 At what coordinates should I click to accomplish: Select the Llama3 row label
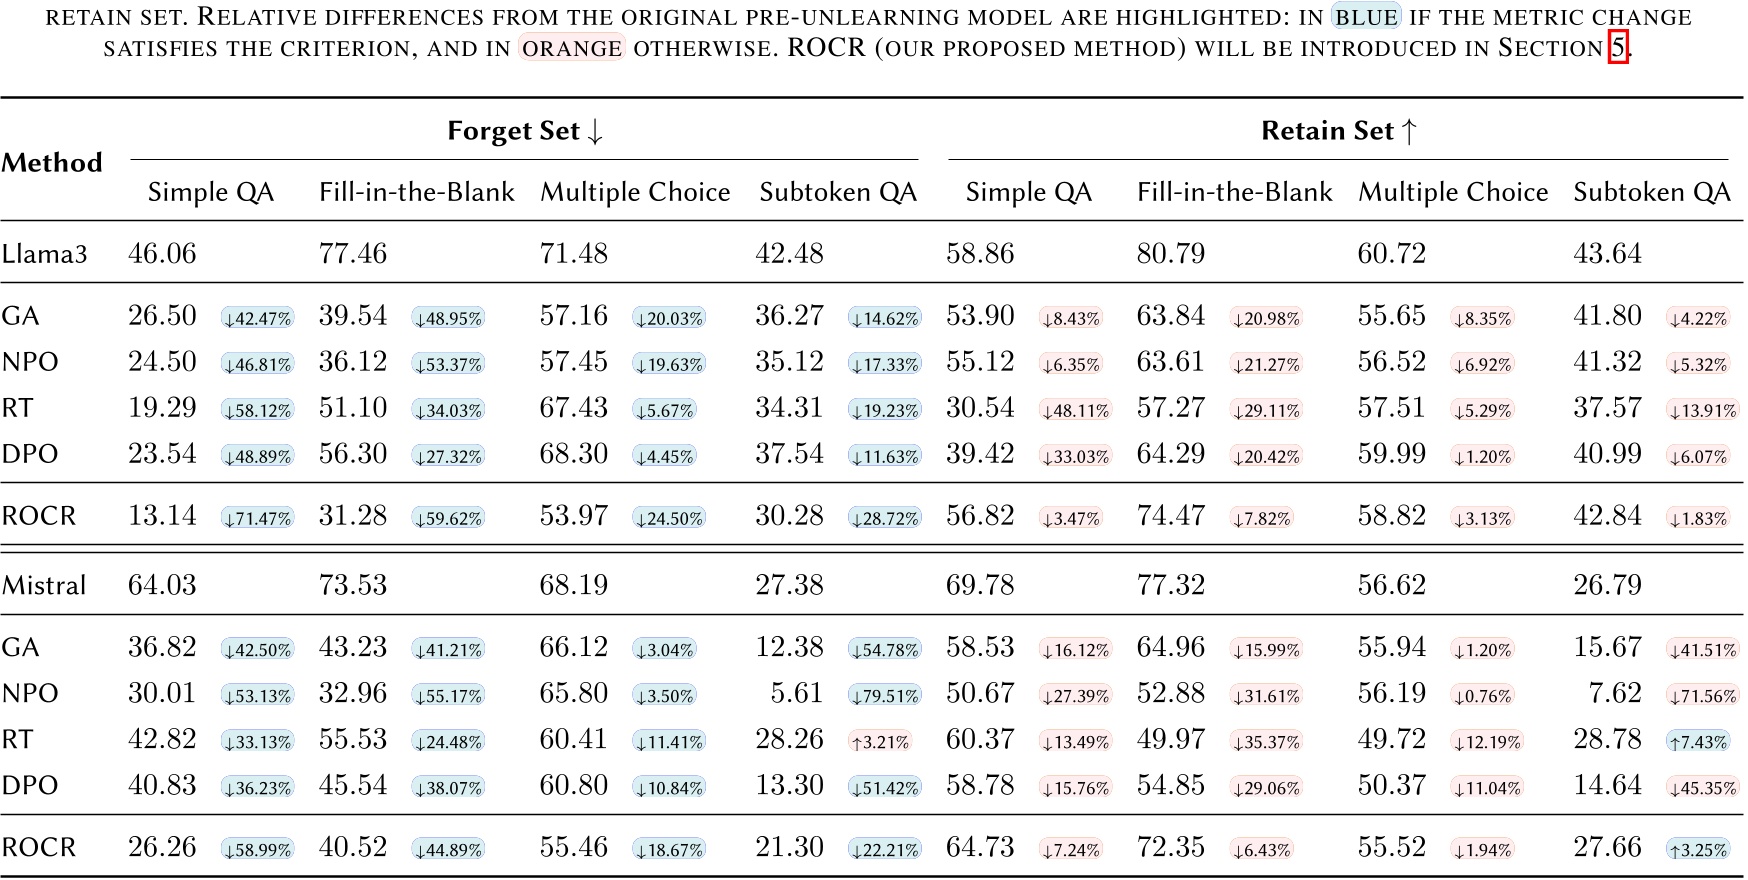click(44, 253)
